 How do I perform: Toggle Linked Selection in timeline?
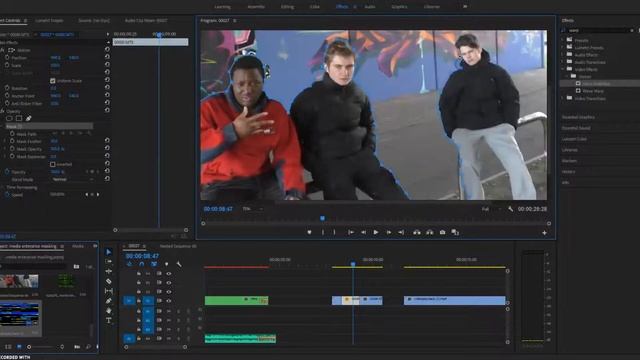pyautogui.click(x=154, y=264)
